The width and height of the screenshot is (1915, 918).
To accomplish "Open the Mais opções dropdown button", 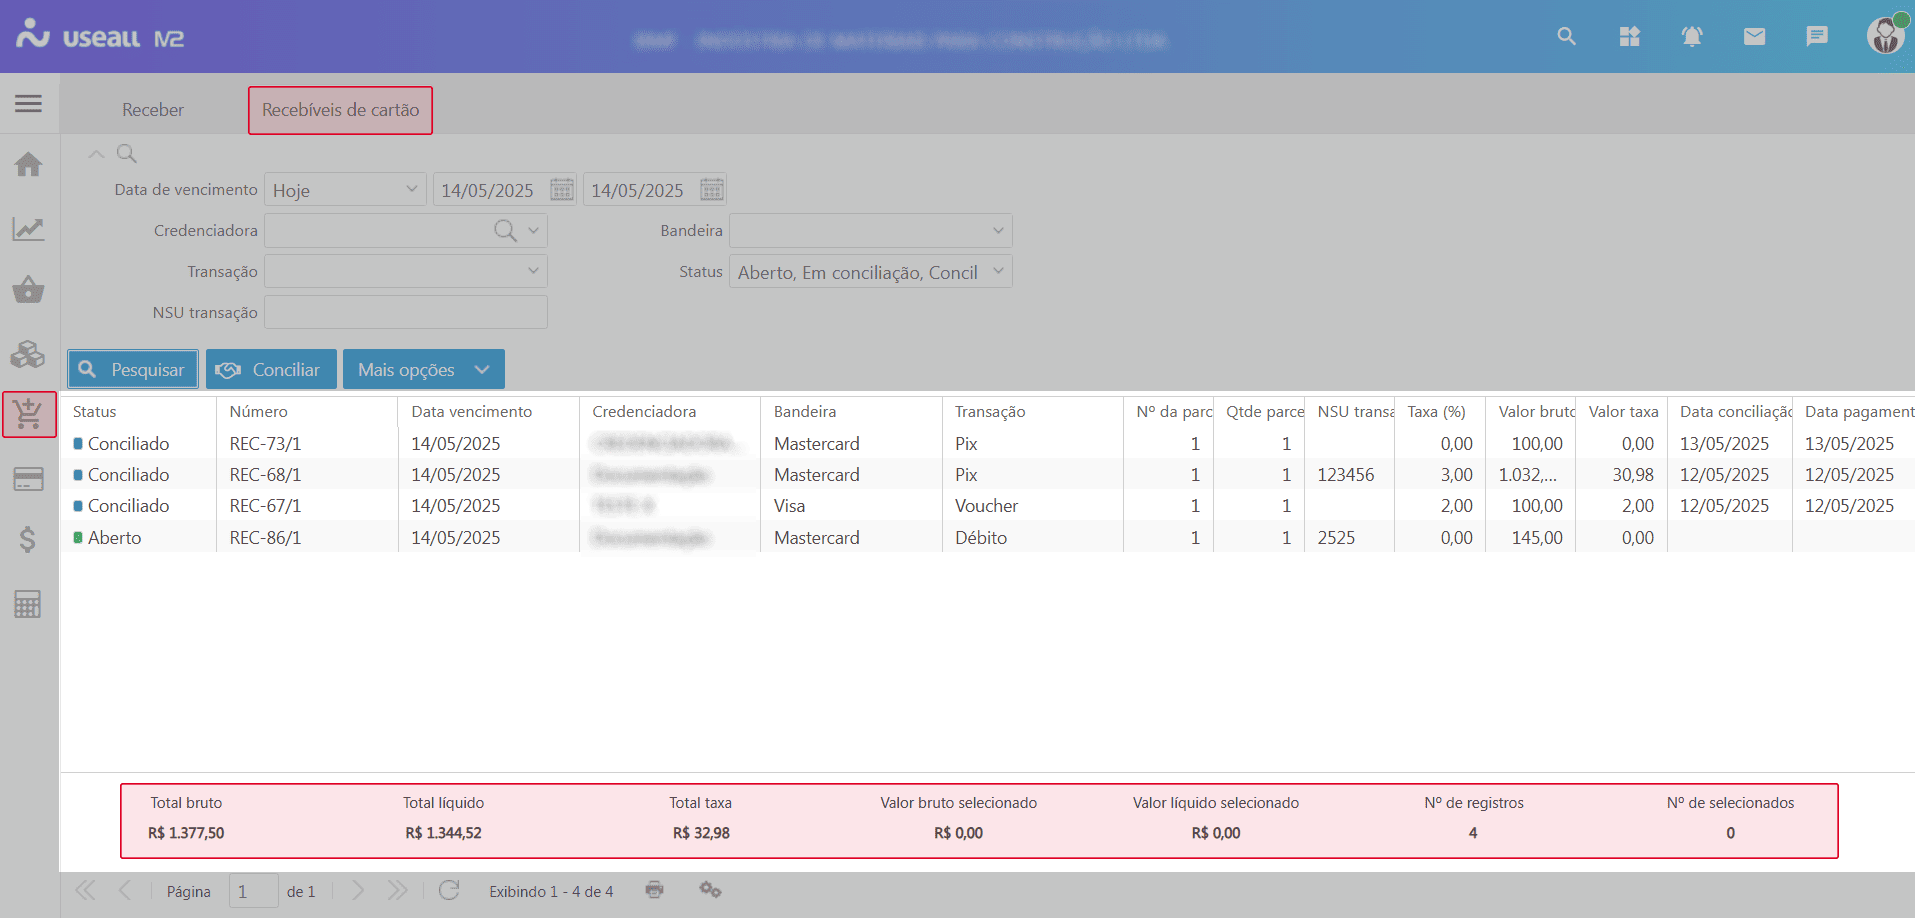I will pos(423,370).
